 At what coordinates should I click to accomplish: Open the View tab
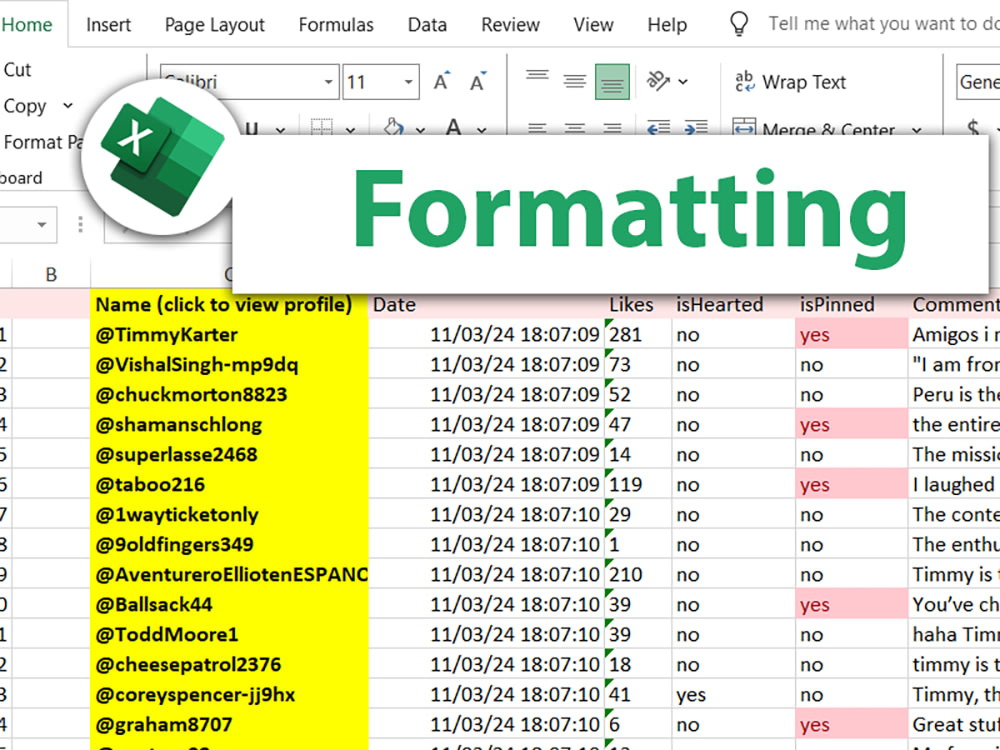click(593, 24)
